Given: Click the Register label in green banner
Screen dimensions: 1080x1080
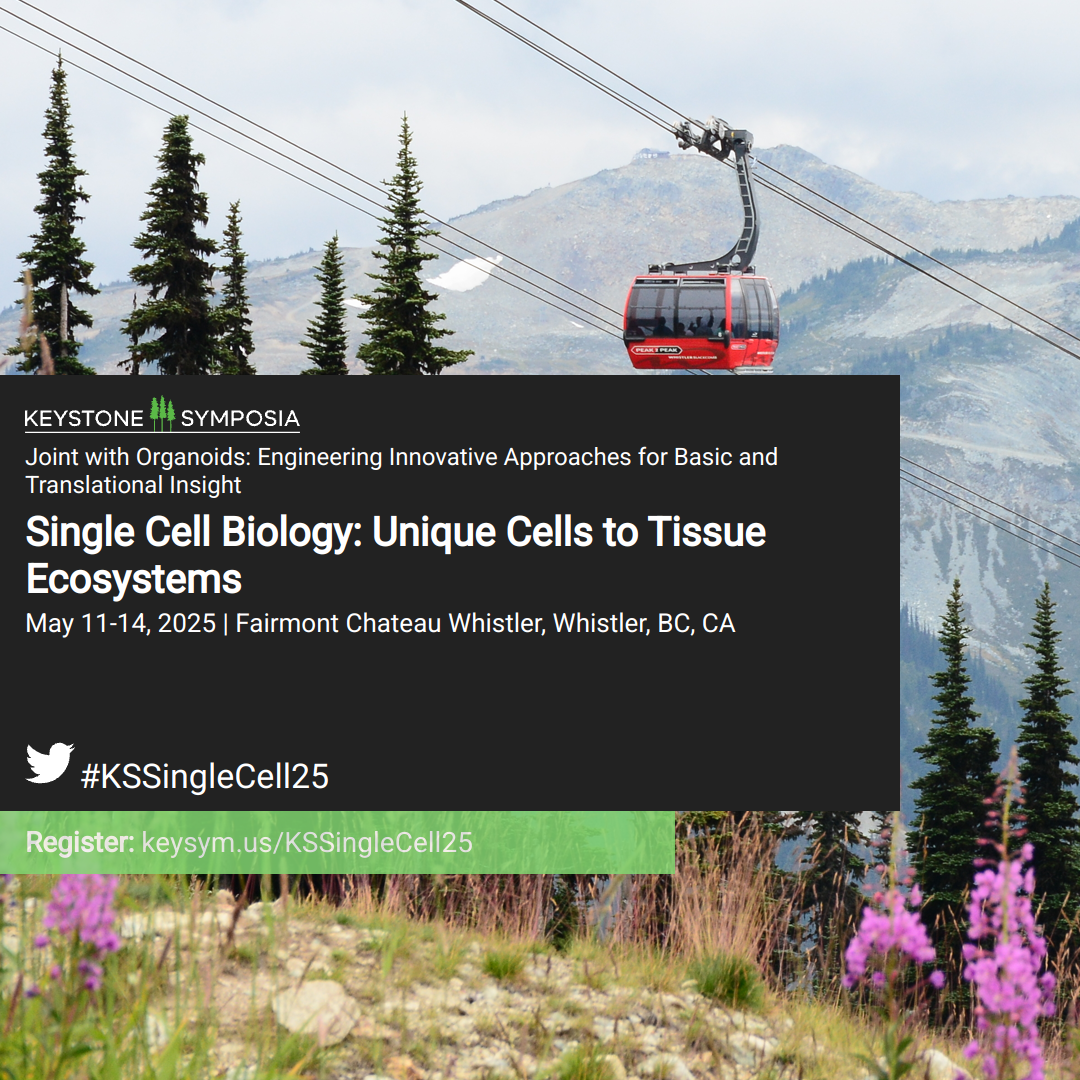Looking at the screenshot, I should pos(80,842).
